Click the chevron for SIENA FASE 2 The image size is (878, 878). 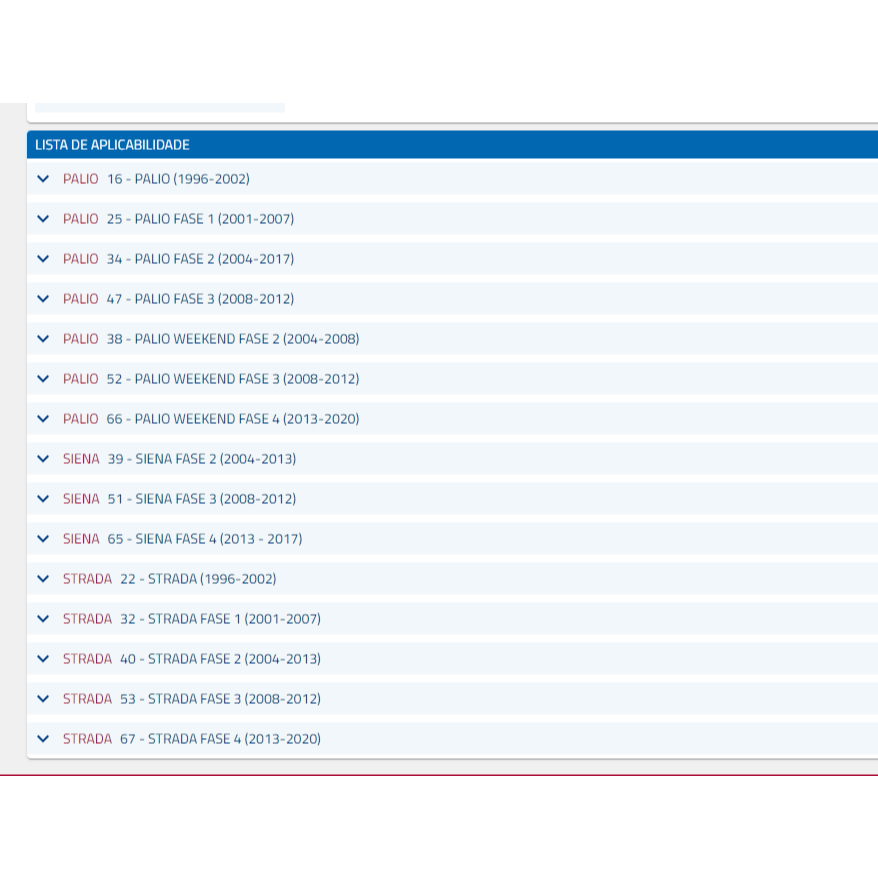[43, 459]
